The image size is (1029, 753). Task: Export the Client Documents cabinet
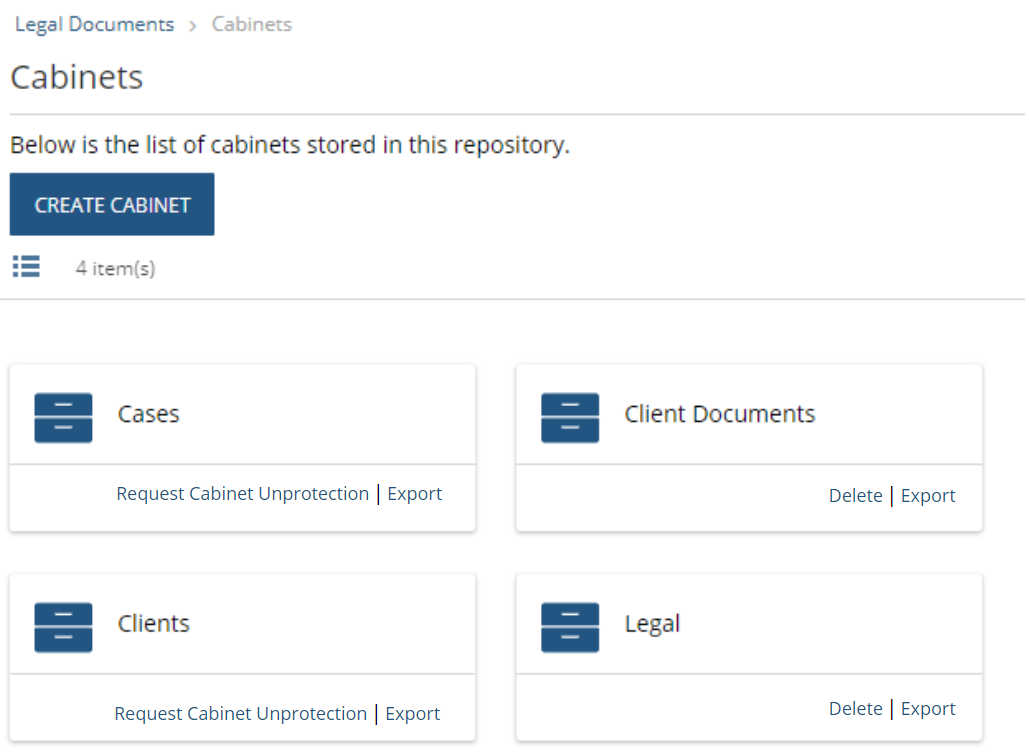[x=928, y=496]
